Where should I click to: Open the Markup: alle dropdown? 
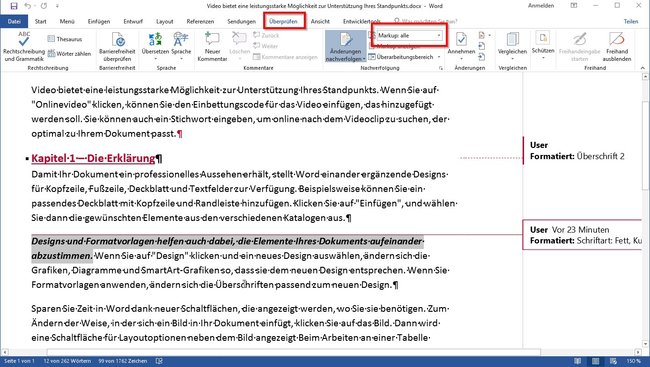click(x=409, y=36)
